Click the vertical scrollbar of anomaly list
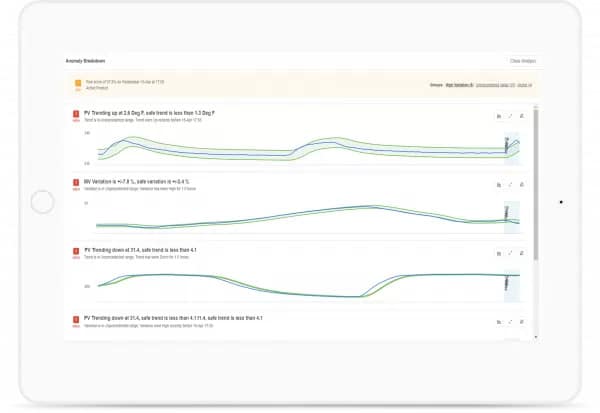Viewport: 600px width, 413px height. click(x=537, y=200)
